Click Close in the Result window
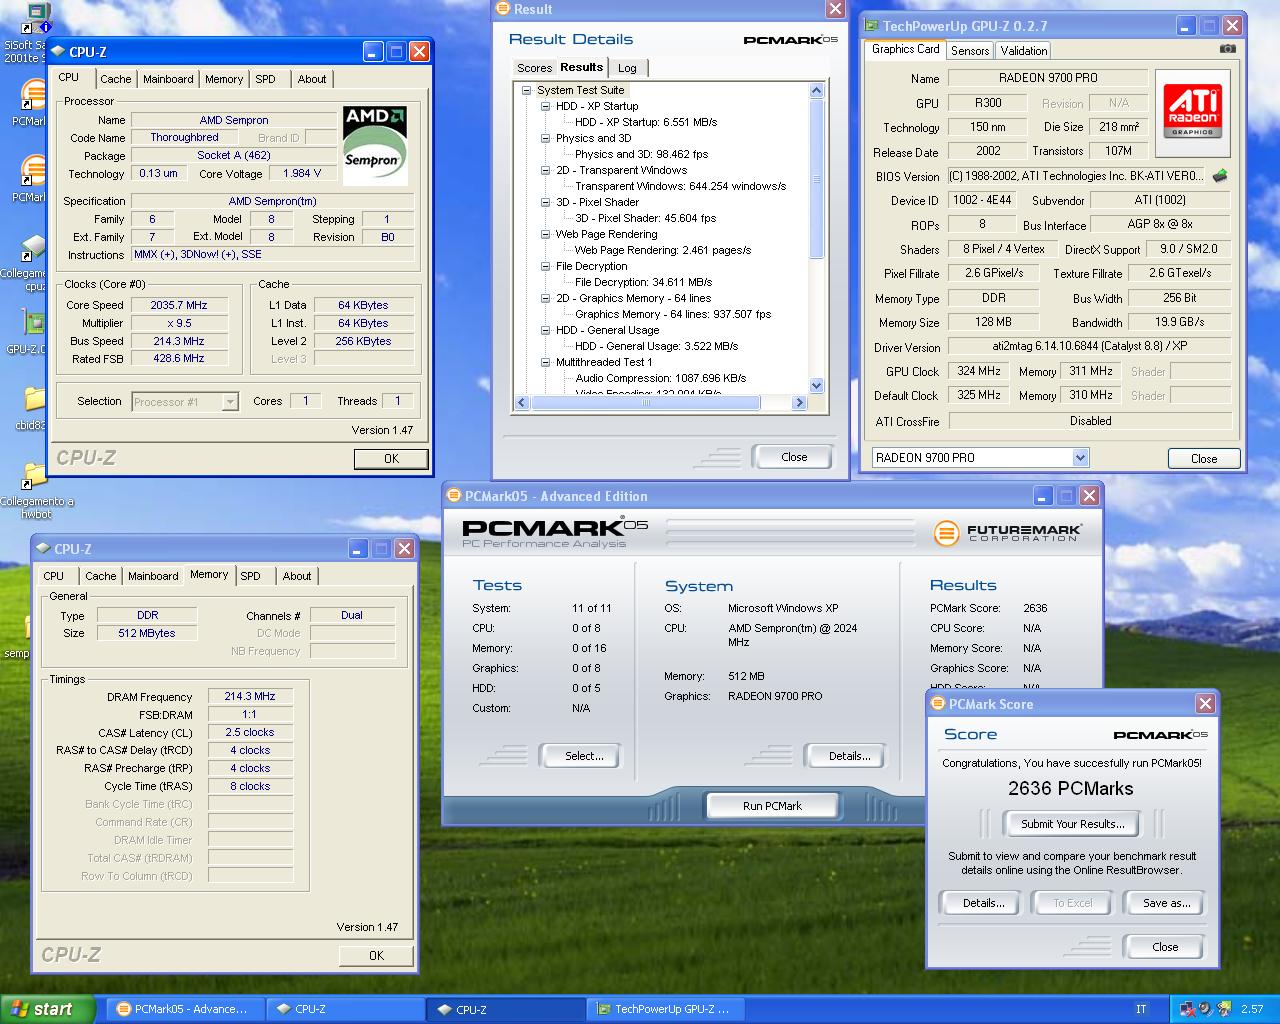Viewport: 1280px width, 1024px height. tap(794, 457)
